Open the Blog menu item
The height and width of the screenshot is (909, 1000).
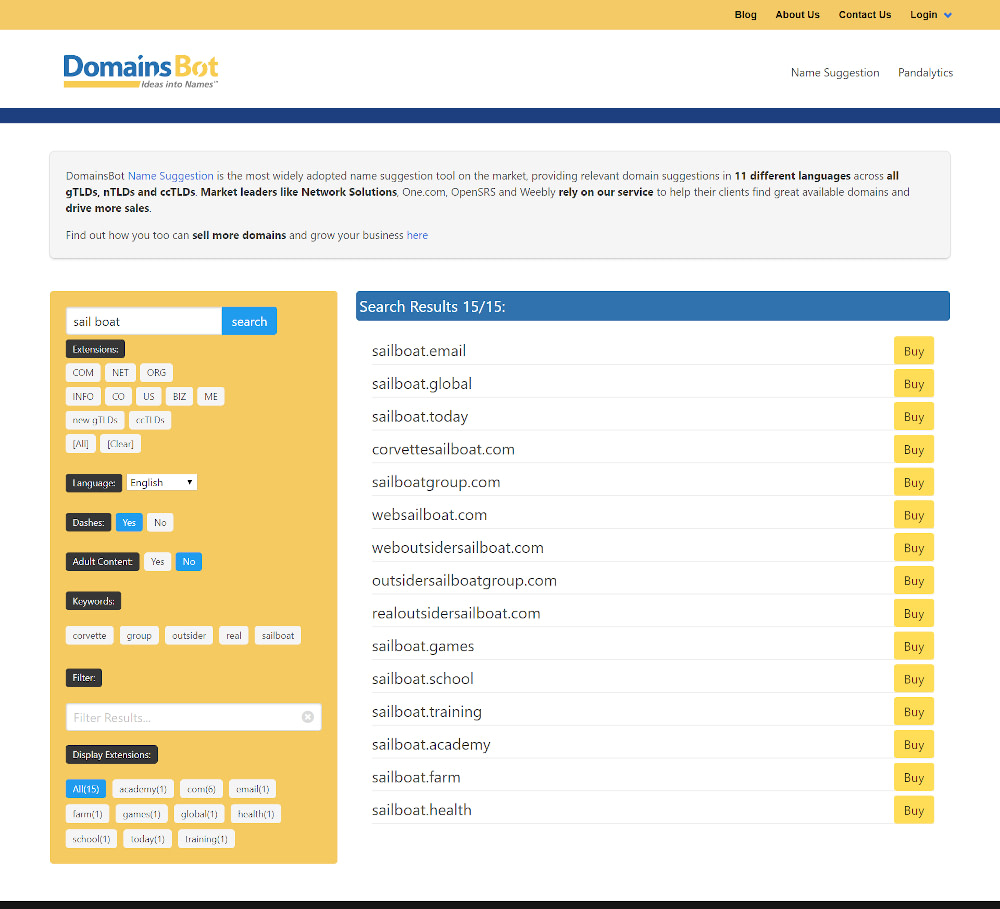745,14
